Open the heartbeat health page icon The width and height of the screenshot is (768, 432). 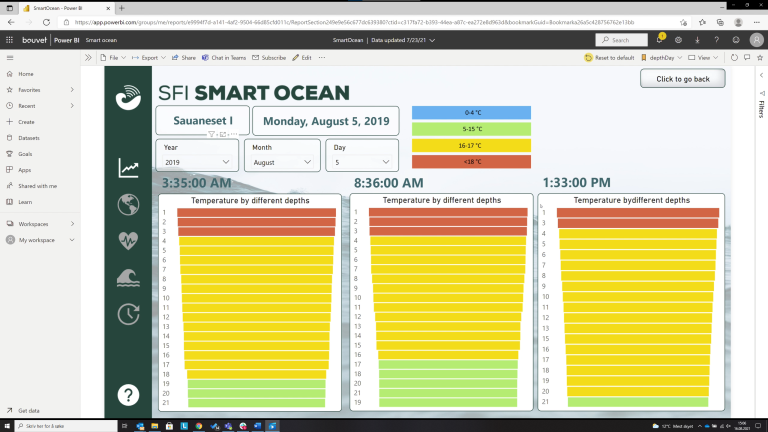128,240
